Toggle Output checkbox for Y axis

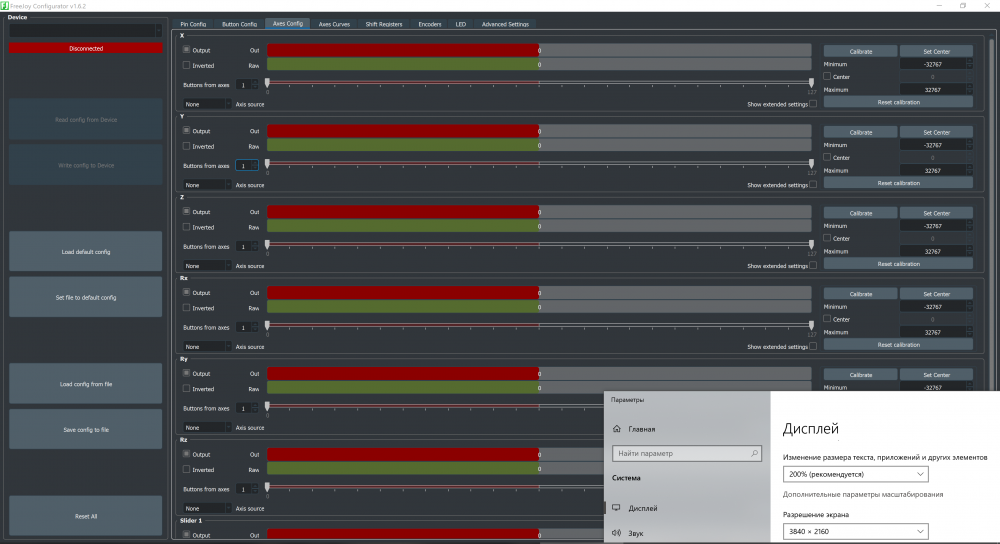coord(186,131)
